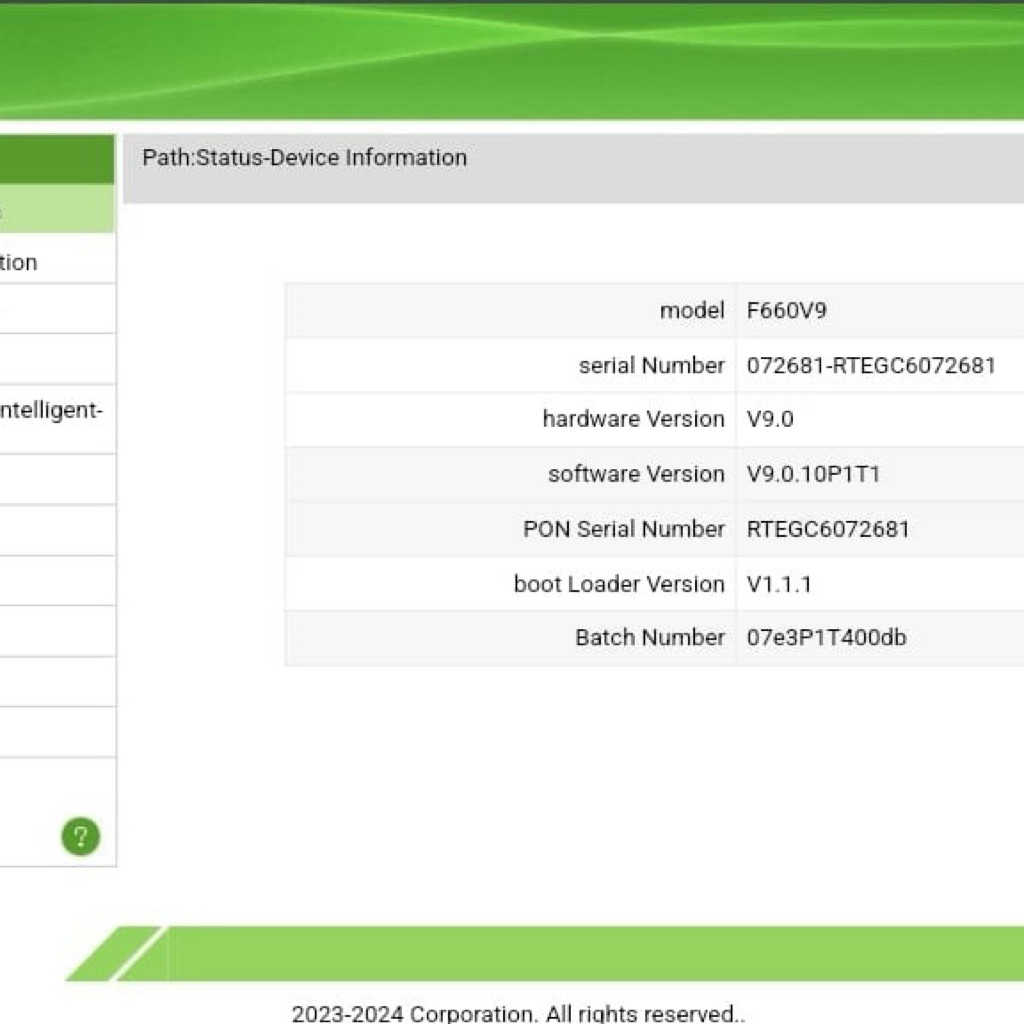Click the "Batch Number" row label
The height and width of the screenshot is (1024, 1024).
coord(650,637)
